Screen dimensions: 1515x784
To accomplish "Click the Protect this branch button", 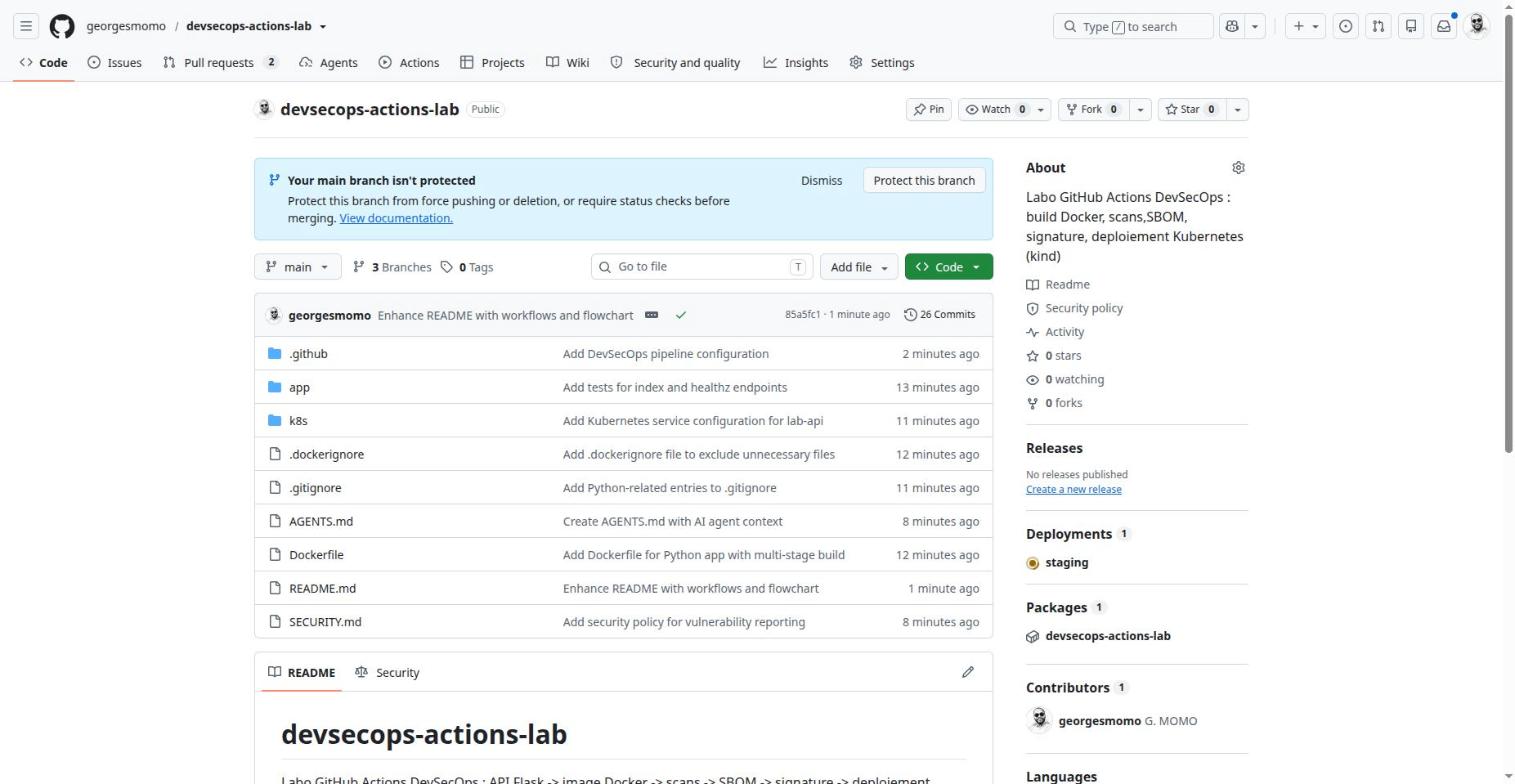I will (x=924, y=180).
